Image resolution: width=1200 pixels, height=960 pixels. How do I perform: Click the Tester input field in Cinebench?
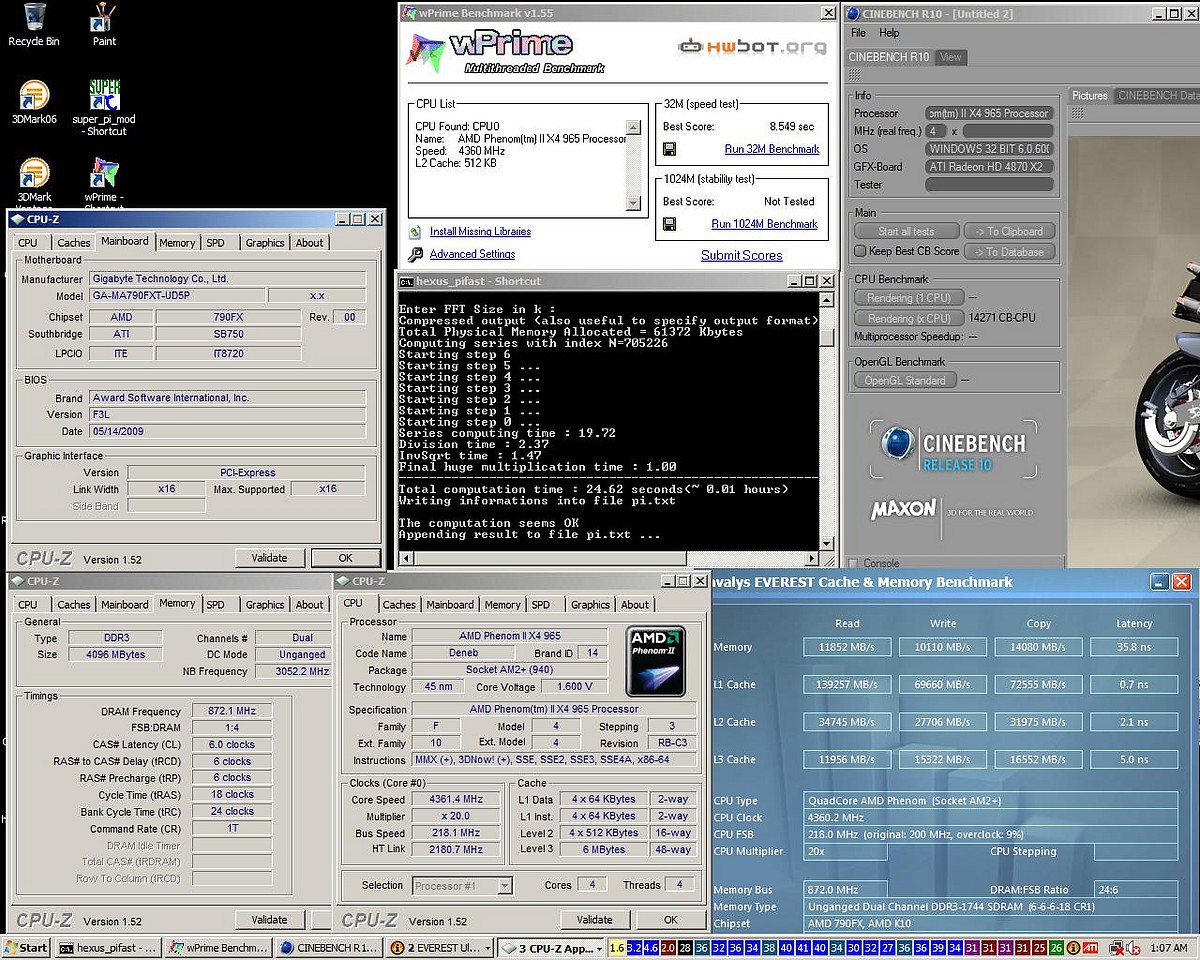pos(989,184)
